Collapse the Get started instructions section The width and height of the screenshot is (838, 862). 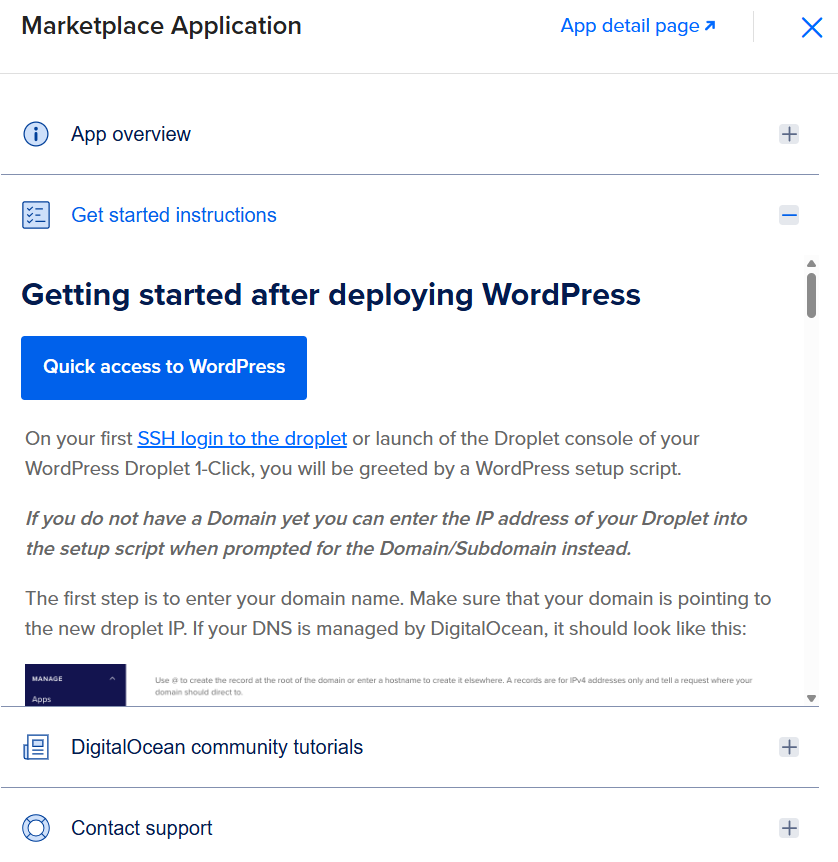(789, 215)
